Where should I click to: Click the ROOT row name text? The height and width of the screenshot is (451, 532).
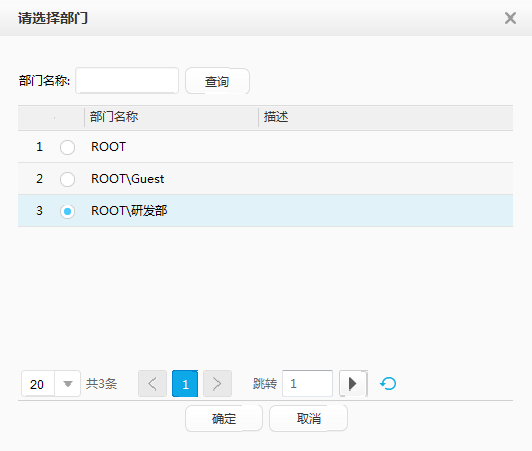(x=109, y=147)
